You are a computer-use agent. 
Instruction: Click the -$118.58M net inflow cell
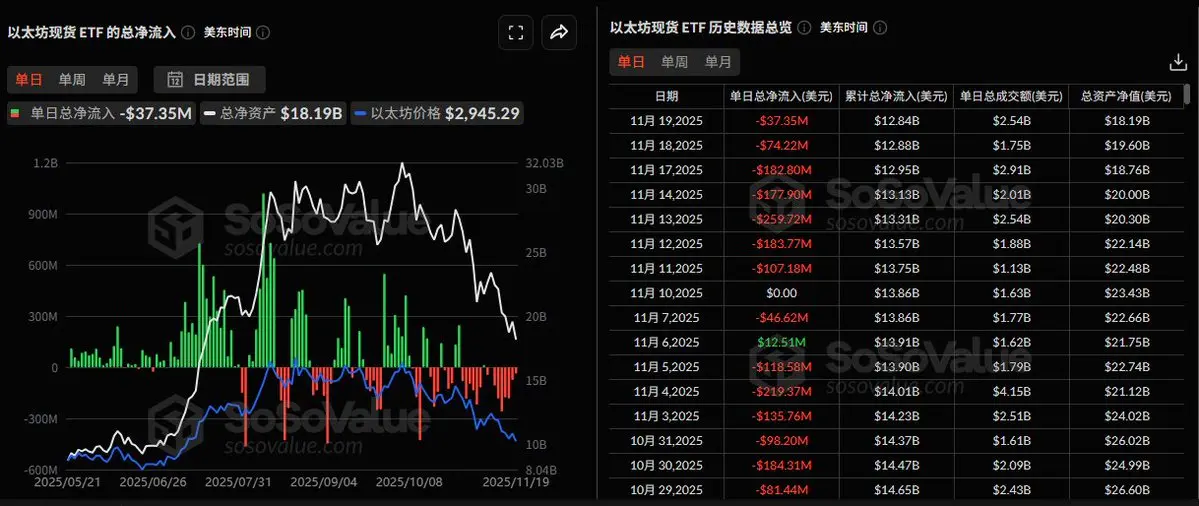[781, 366]
